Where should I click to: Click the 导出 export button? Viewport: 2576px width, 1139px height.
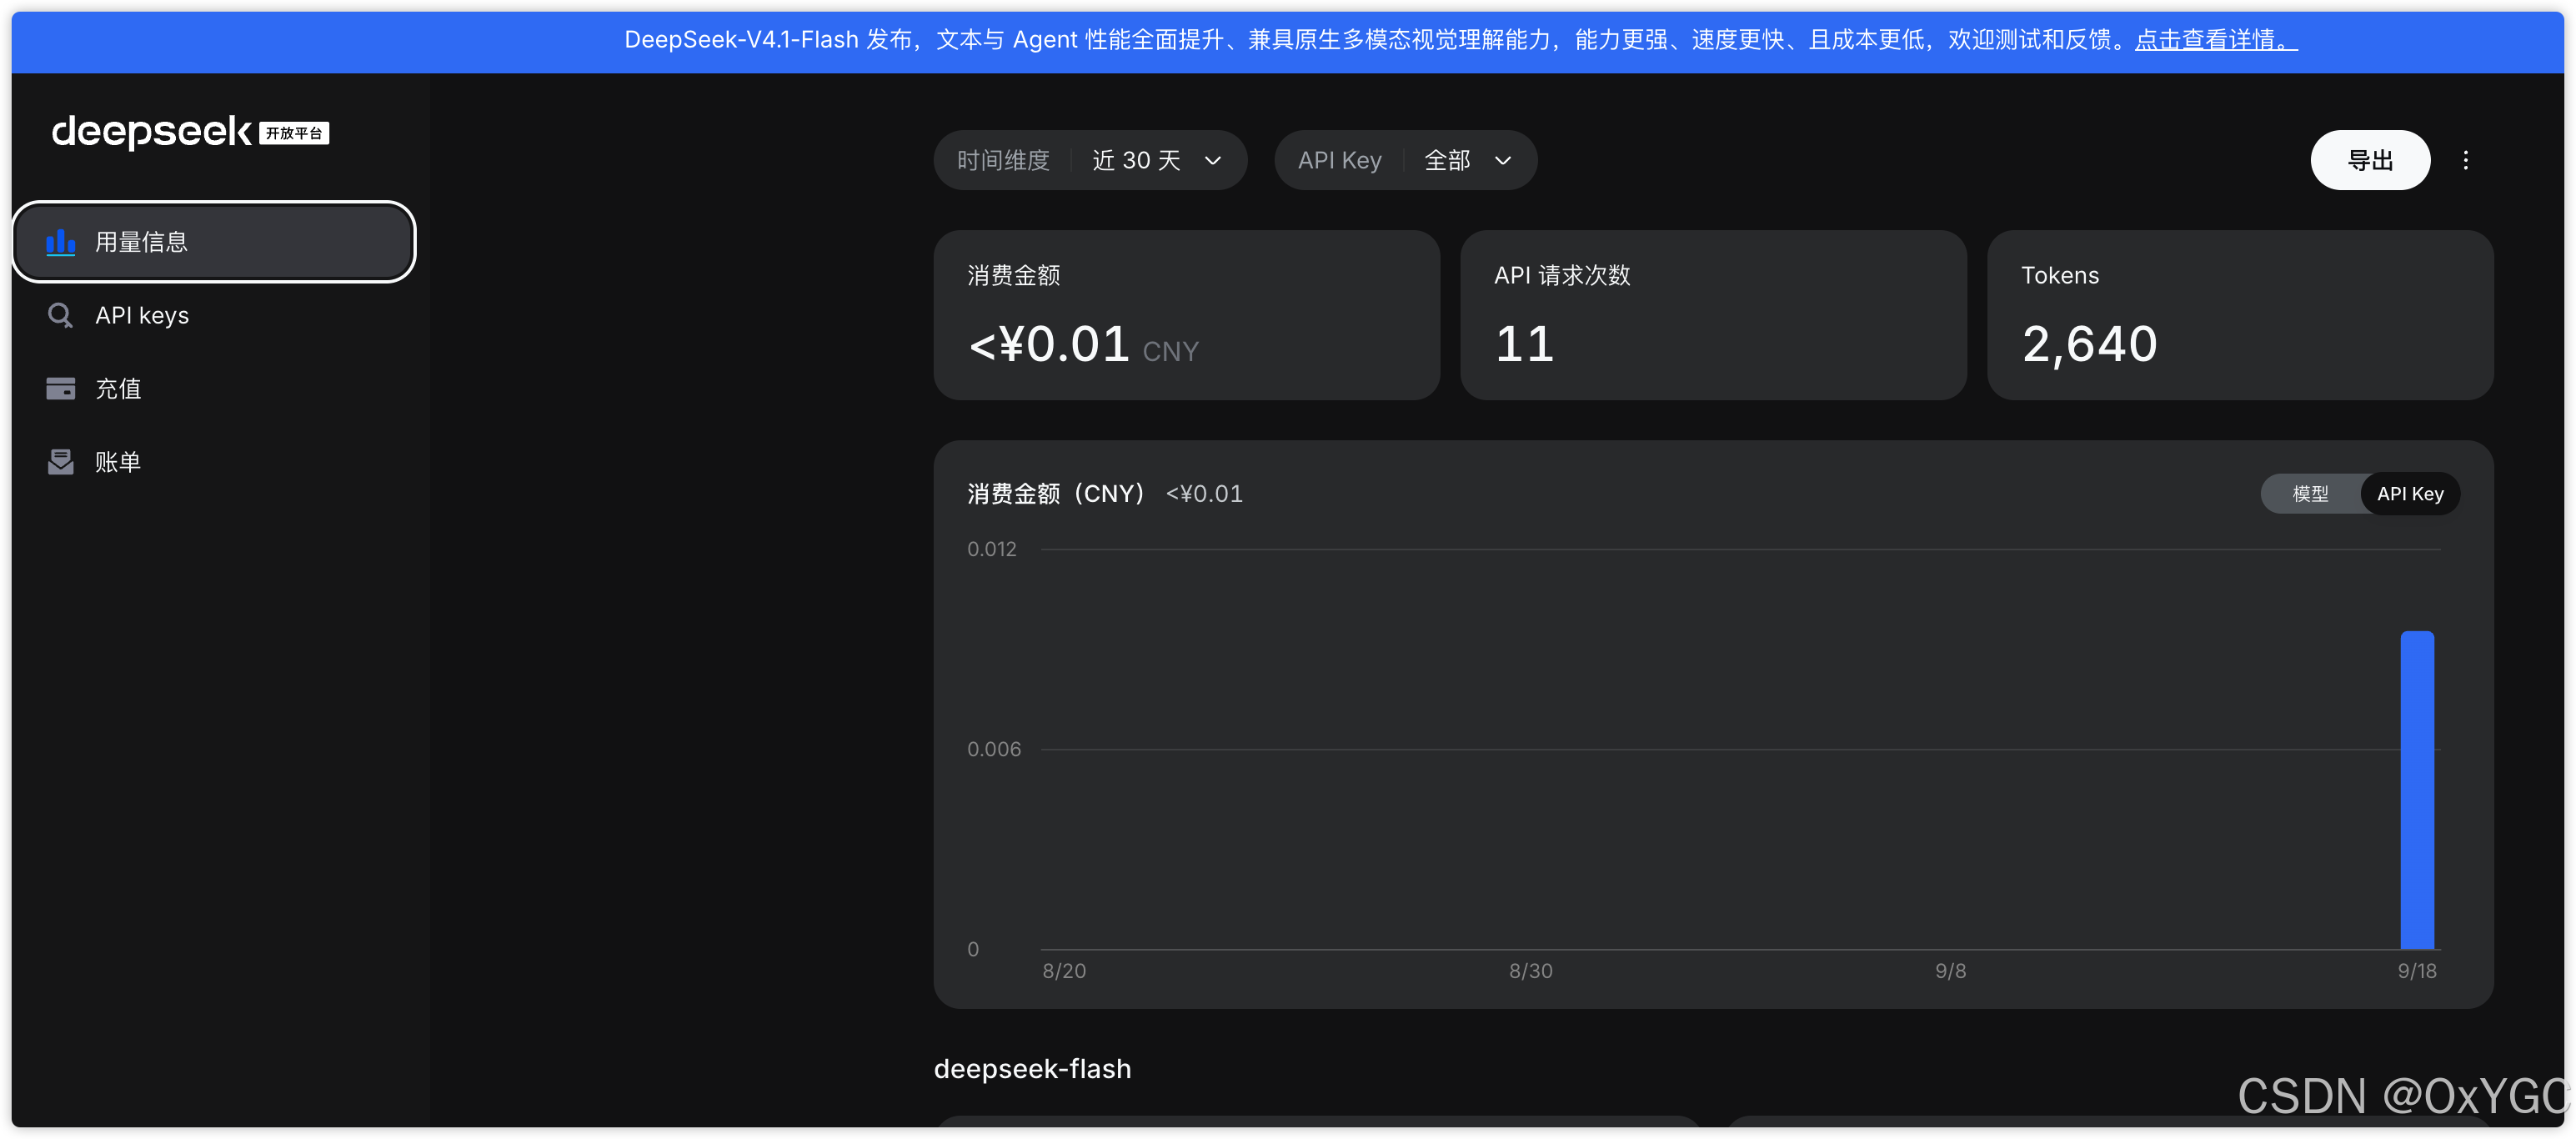2369,160
